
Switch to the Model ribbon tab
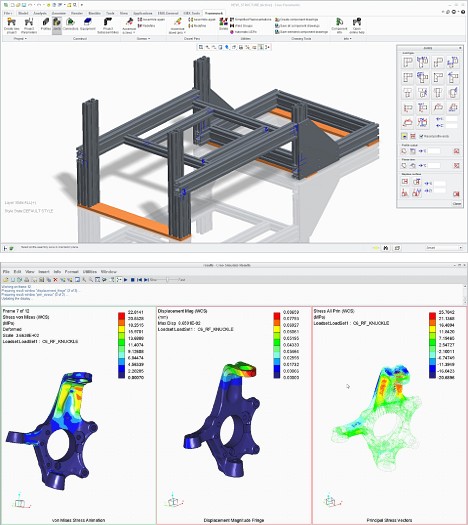click(23, 13)
